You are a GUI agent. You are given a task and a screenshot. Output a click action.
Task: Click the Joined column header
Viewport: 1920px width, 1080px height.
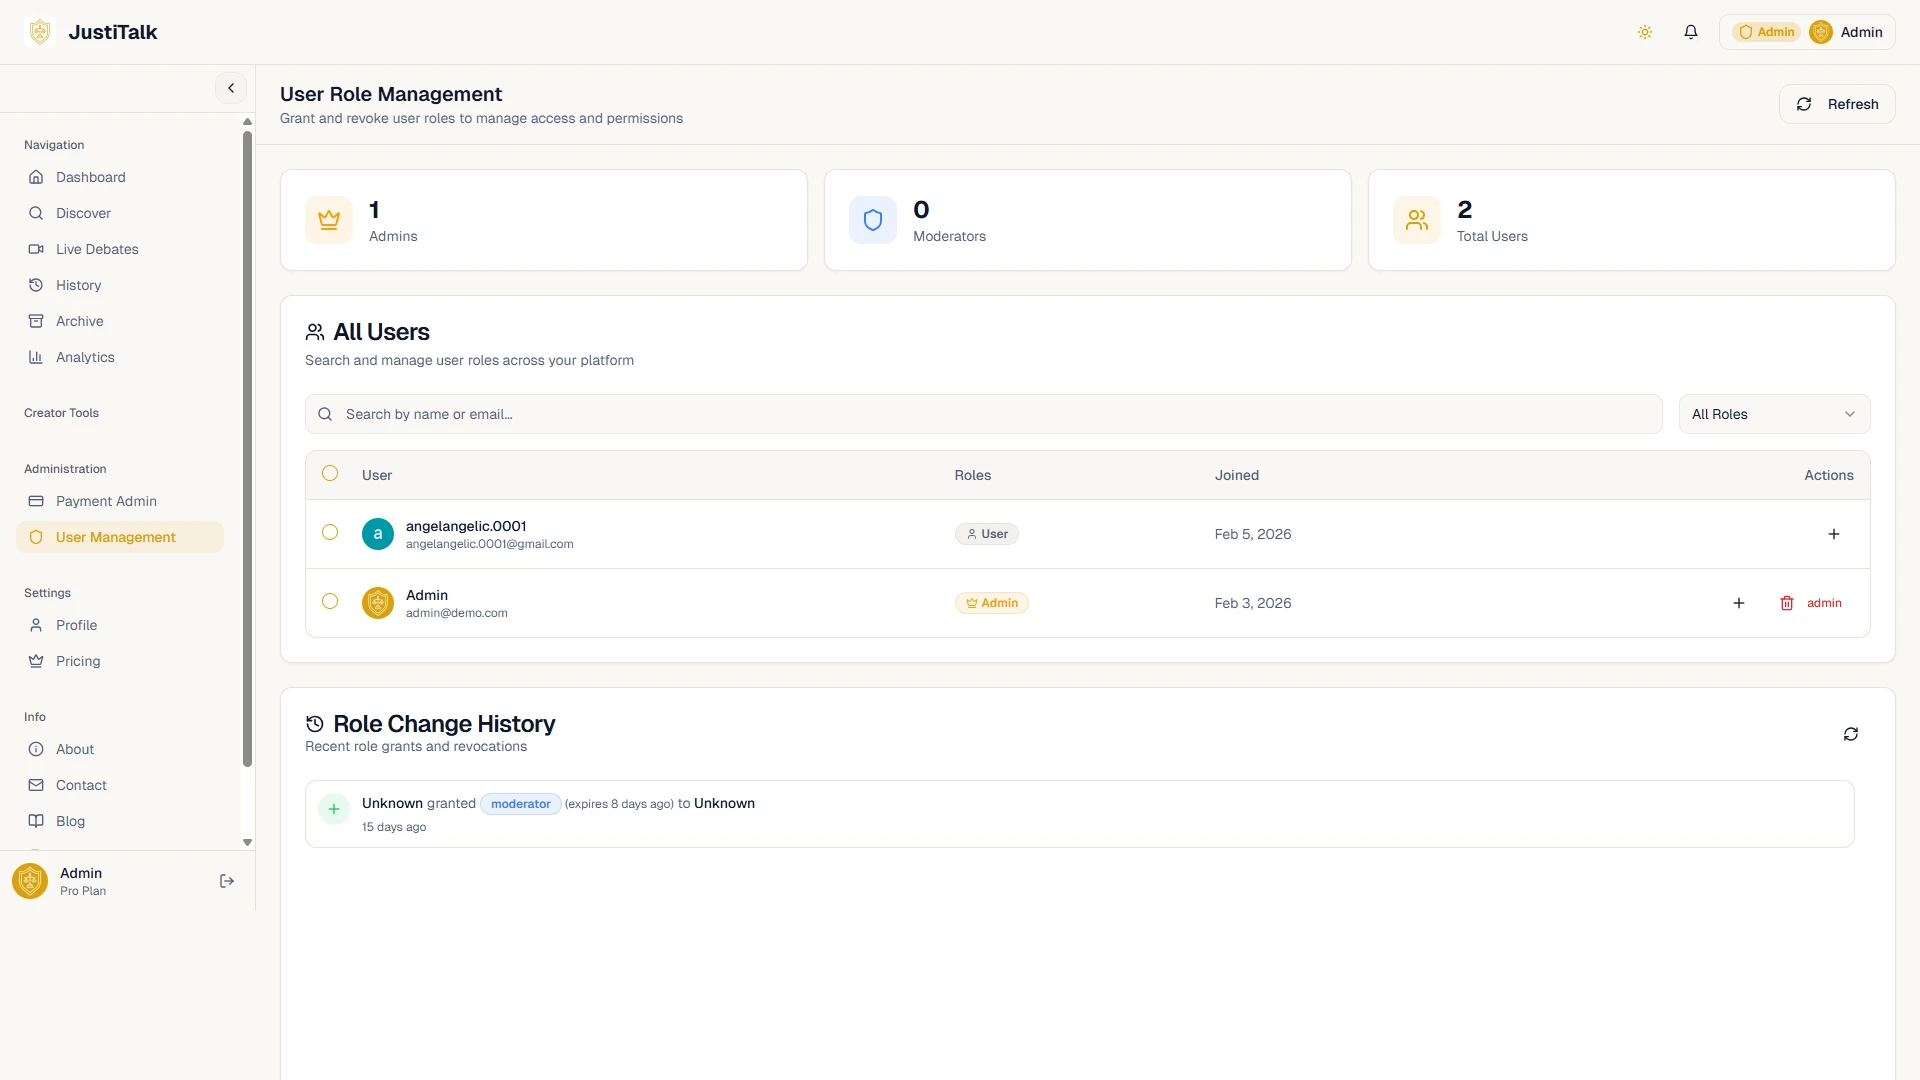point(1237,475)
